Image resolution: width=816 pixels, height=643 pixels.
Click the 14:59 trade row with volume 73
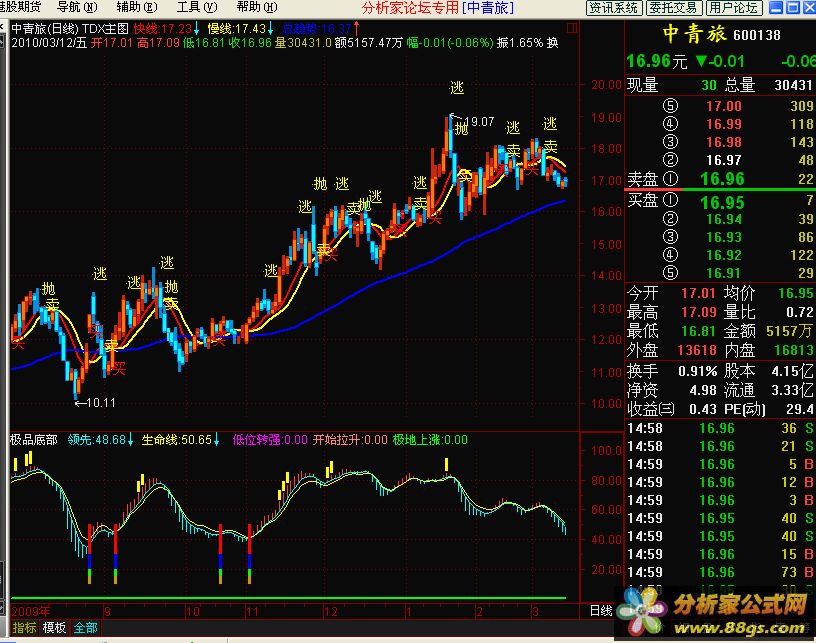[720, 572]
